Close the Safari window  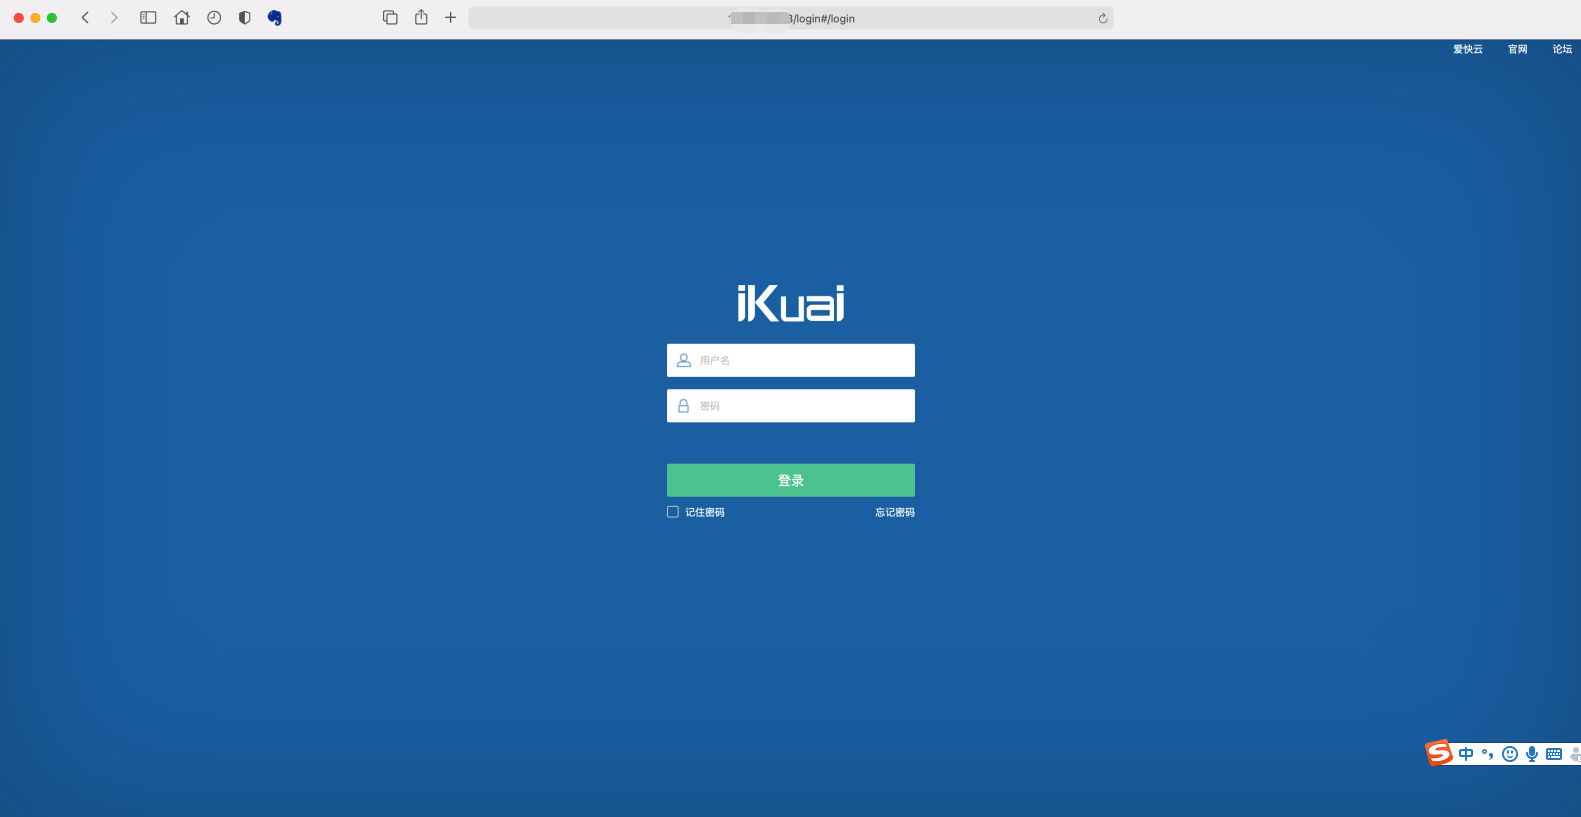(18, 18)
